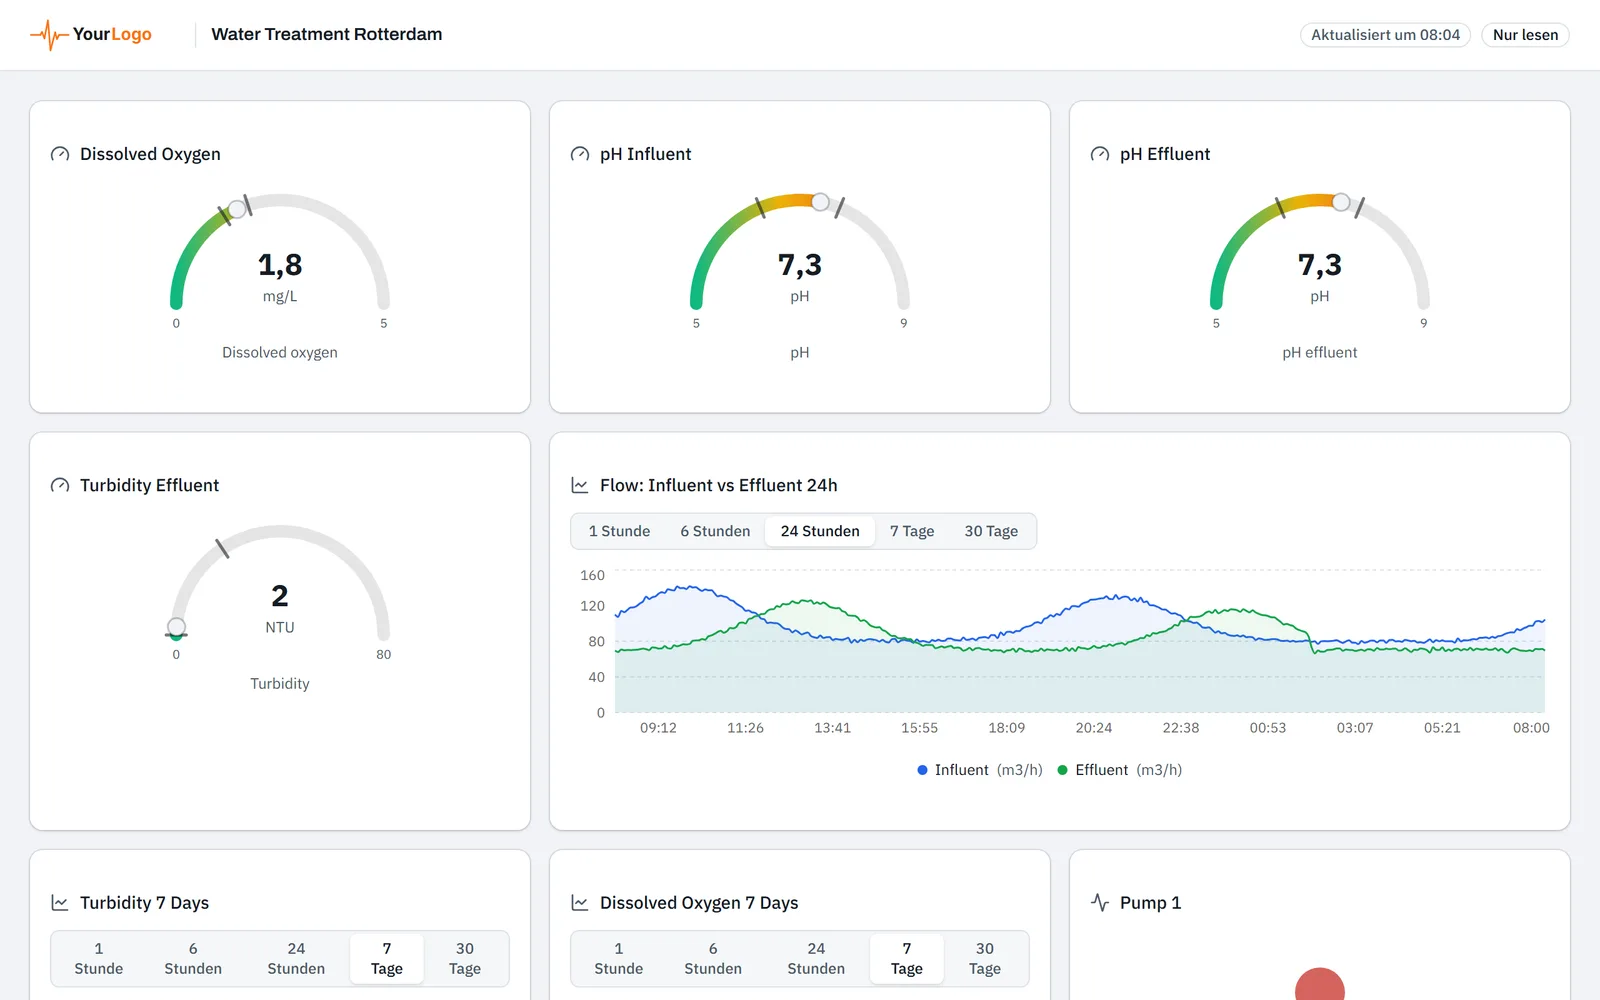
Task: Select 24 Stunden in Dissolved Oxygen 7 Days
Action: [816, 959]
